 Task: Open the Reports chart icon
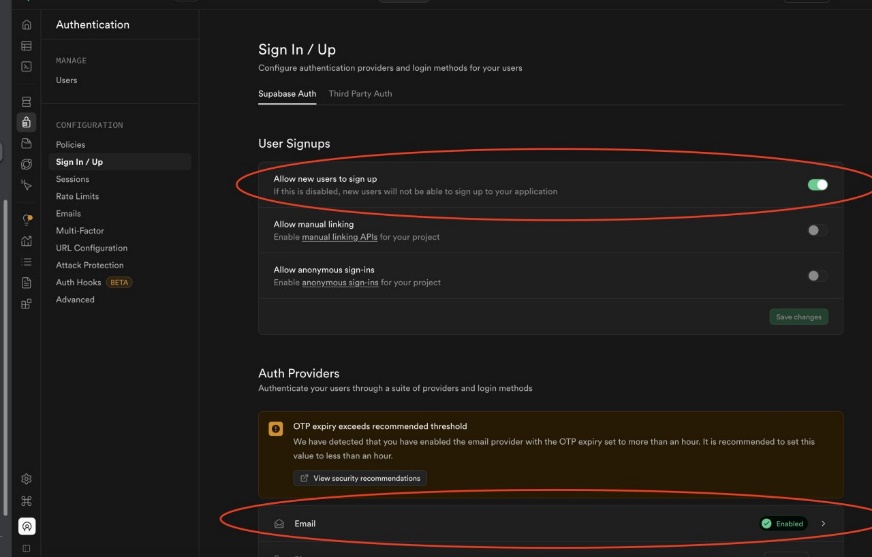[x=26, y=240]
